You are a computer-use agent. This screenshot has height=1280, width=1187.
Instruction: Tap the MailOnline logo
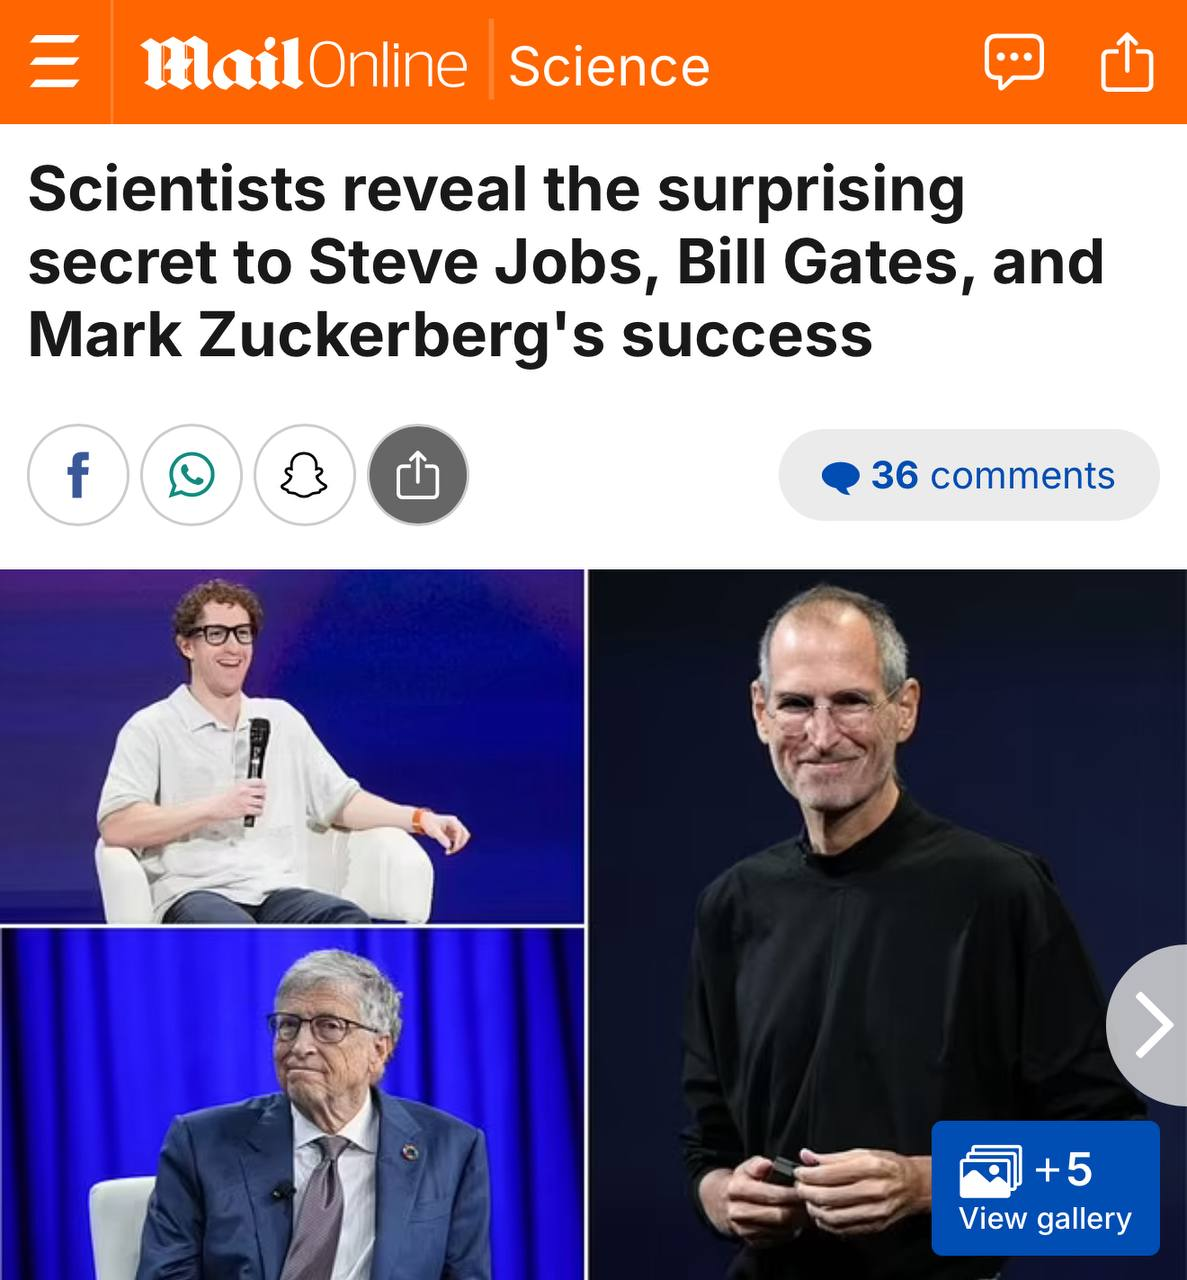pyautogui.click(x=304, y=65)
